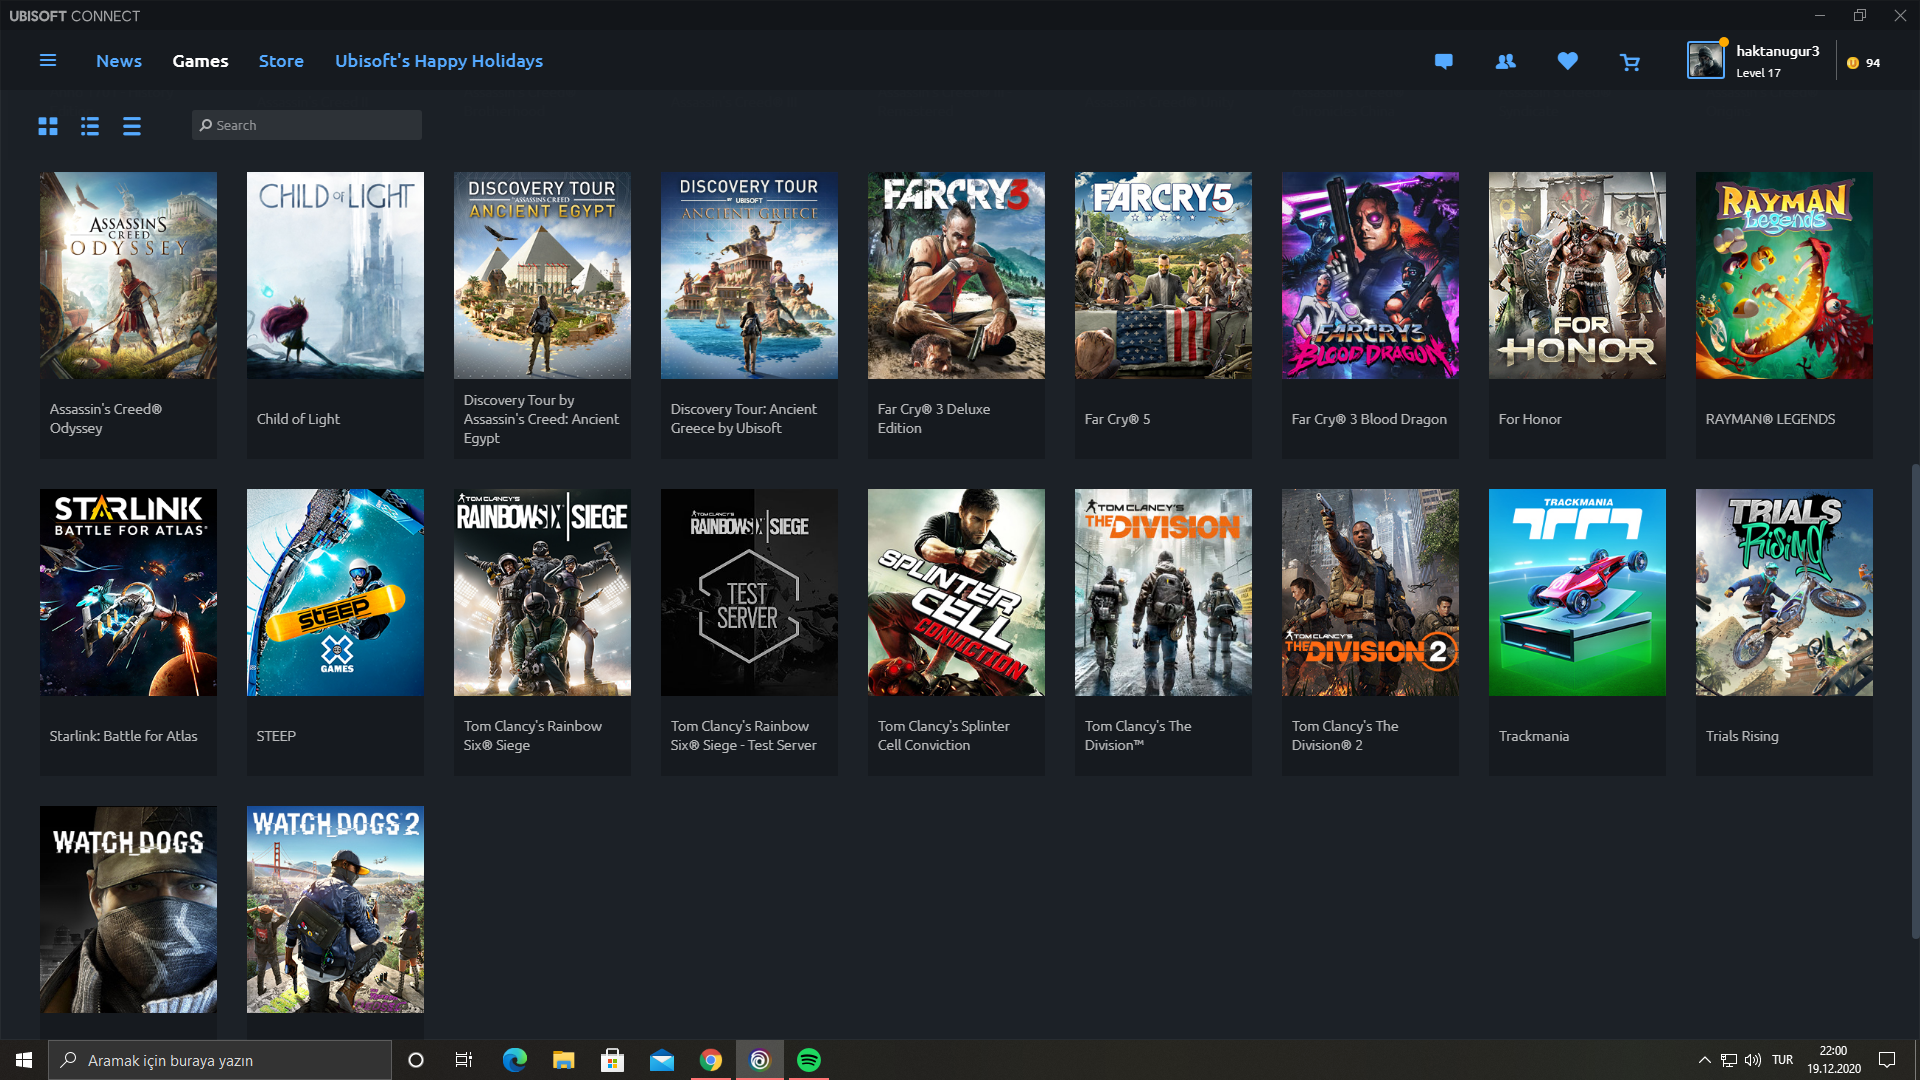The height and width of the screenshot is (1080, 1920).
Task: Open Ubisoft's Happy Holidays link
Action: (x=439, y=61)
